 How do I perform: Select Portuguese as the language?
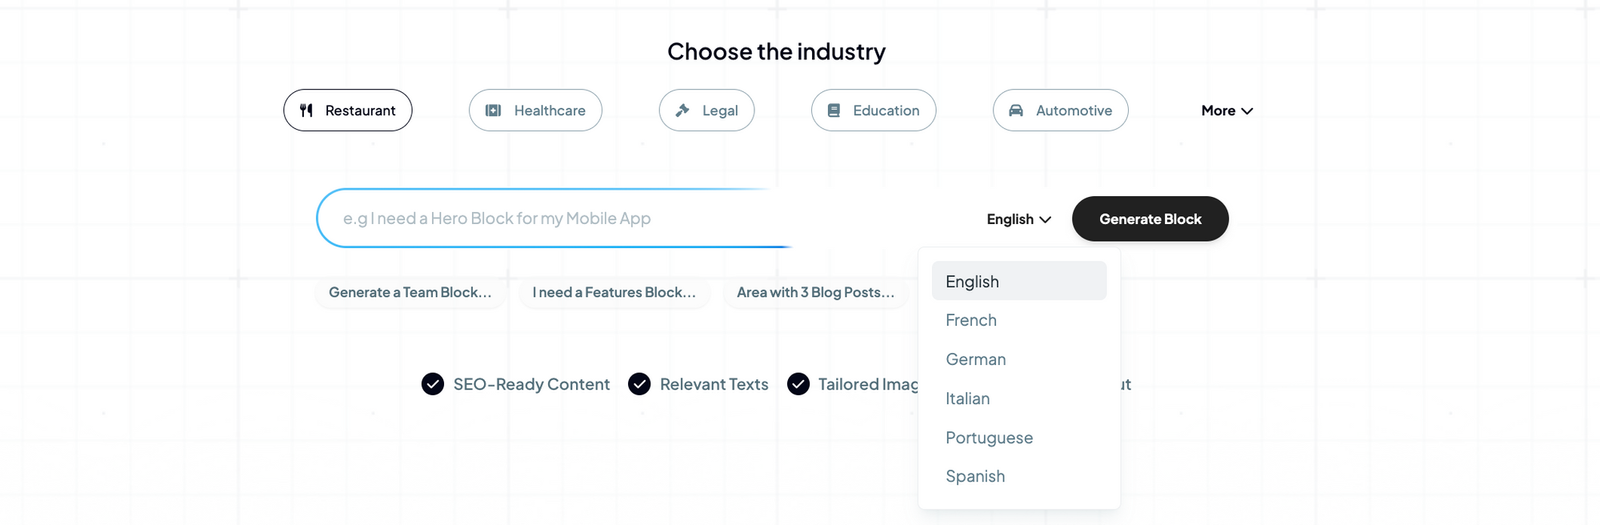click(x=989, y=437)
